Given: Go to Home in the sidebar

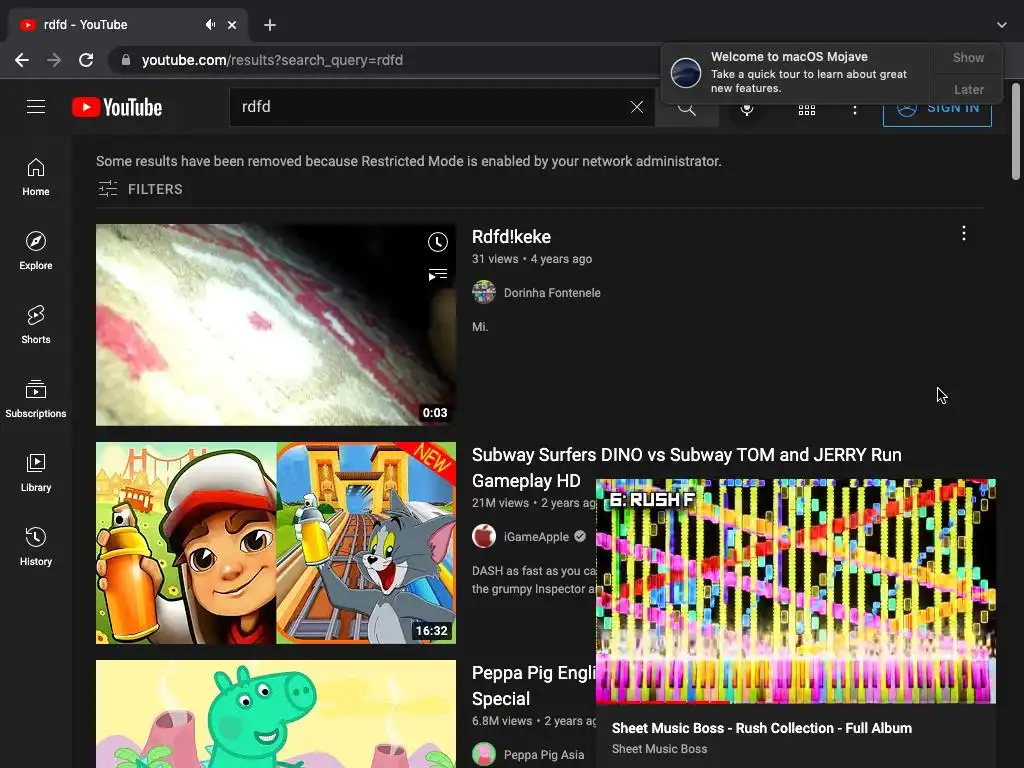Looking at the screenshot, I should tap(36, 177).
